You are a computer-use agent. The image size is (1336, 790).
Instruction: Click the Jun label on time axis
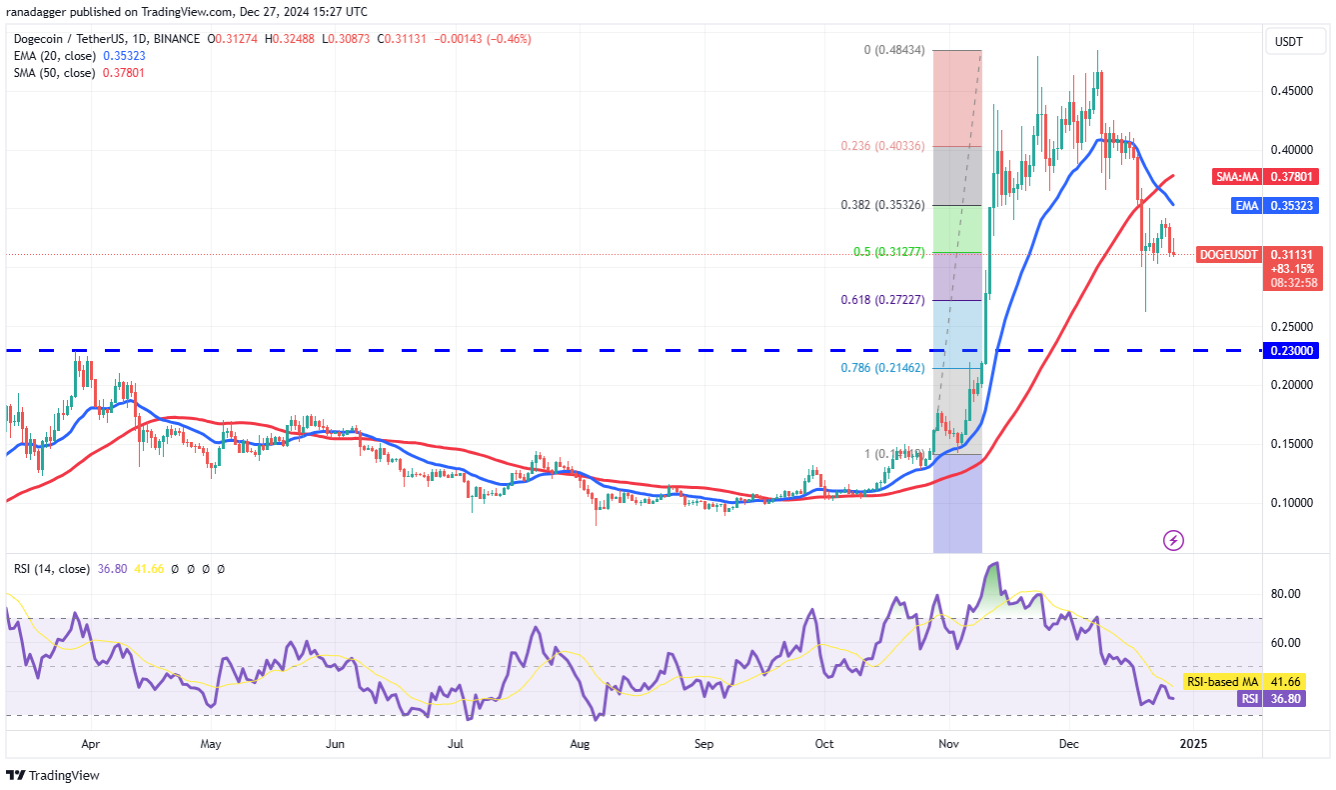click(335, 745)
